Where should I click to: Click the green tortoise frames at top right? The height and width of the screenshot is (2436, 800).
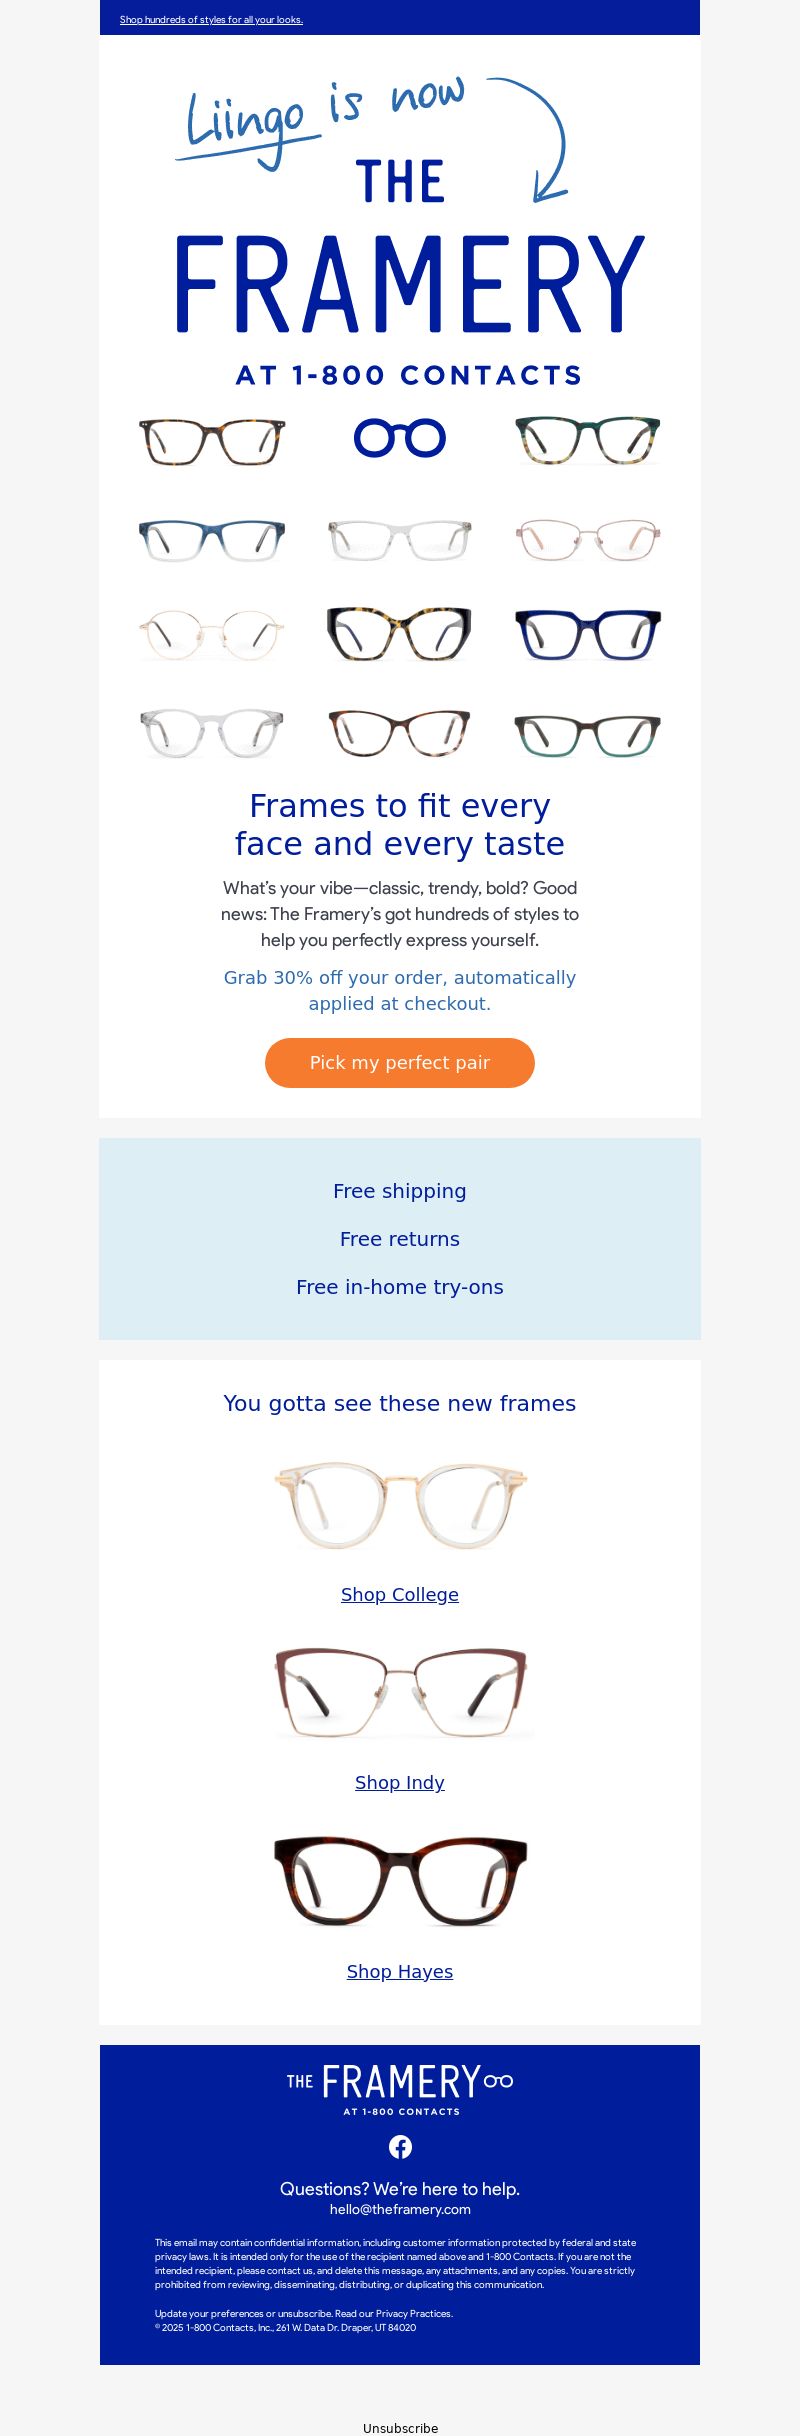(588, 440)
